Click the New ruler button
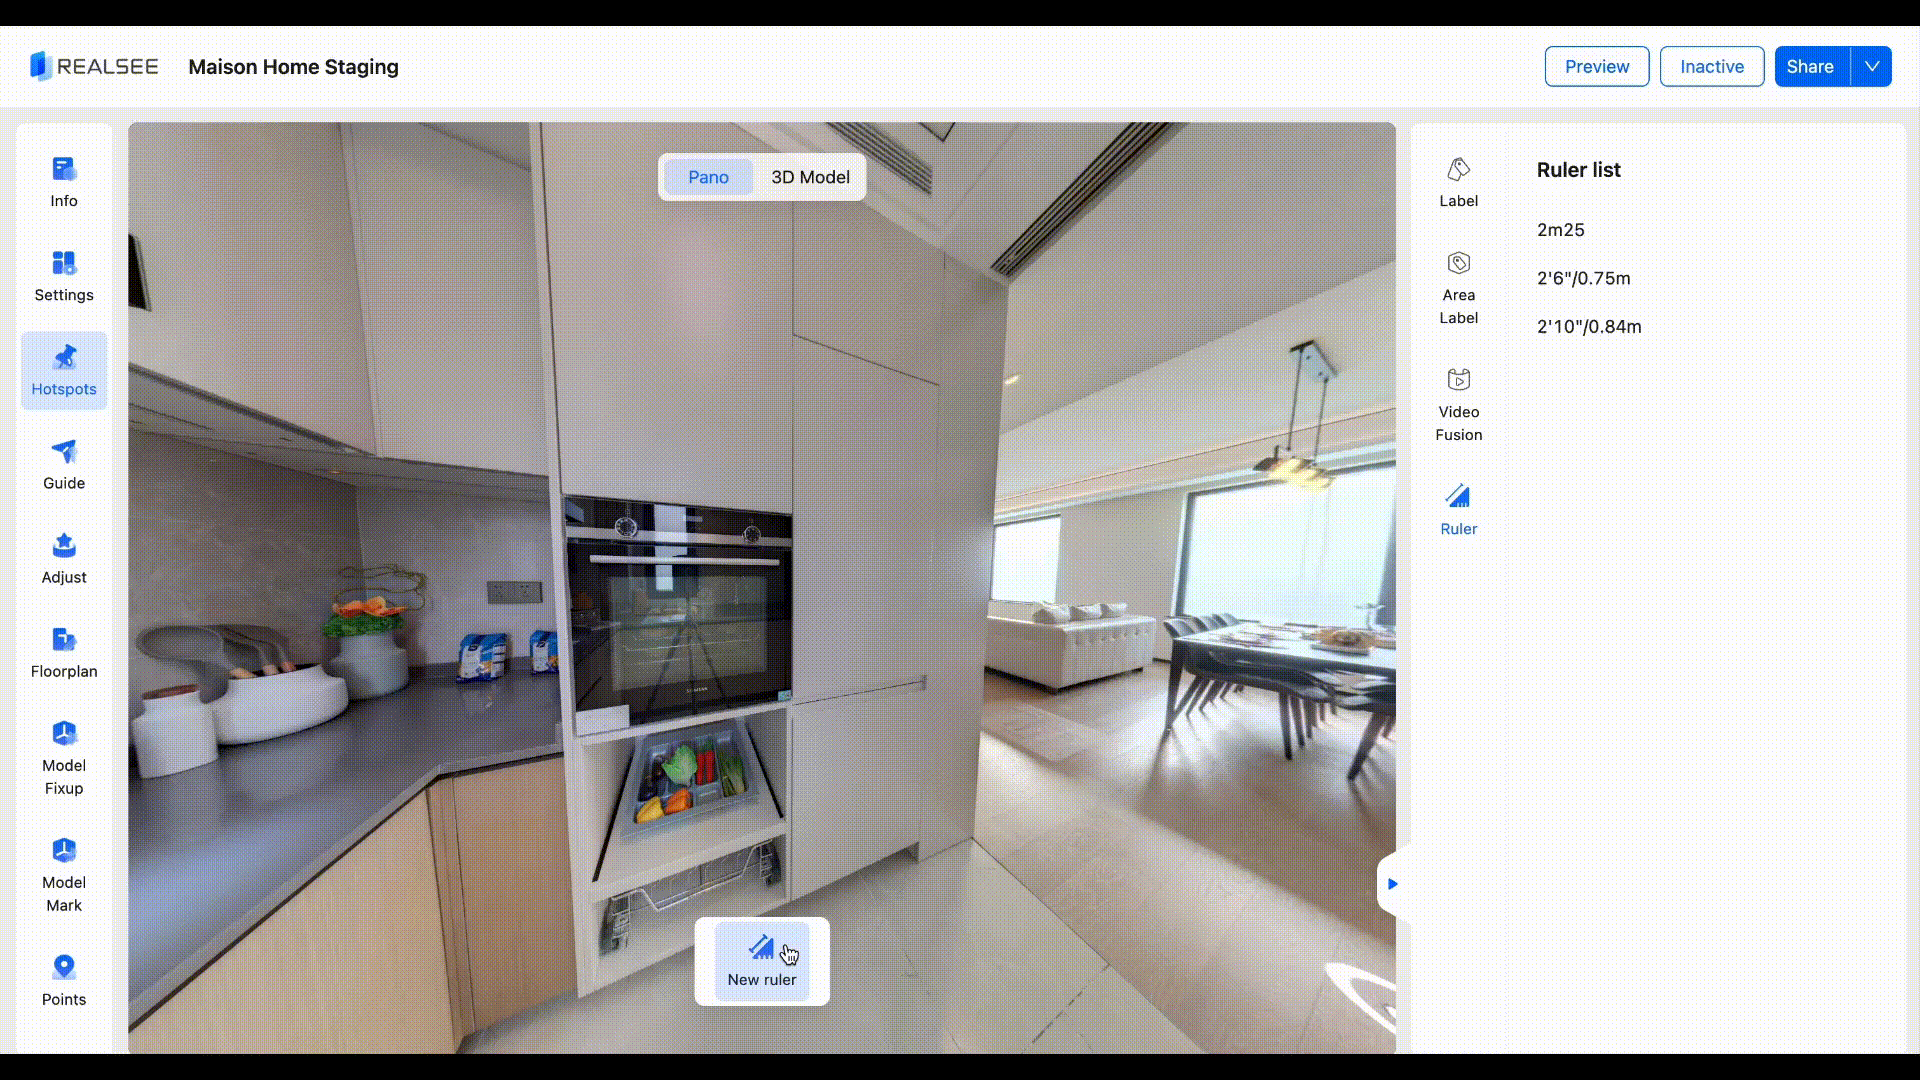This screenshot has height=1080, width=1920. tap(762, 961)
